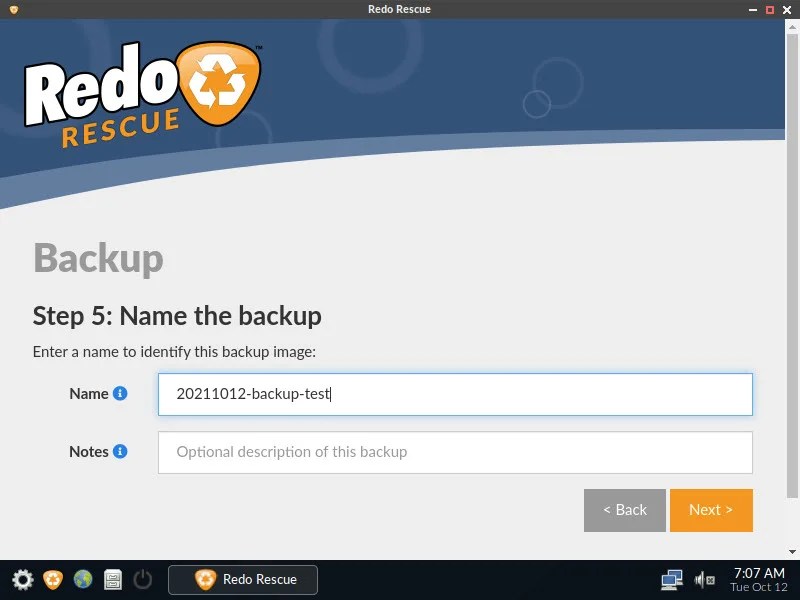Viewport: 800px width, 600px height.
Task: Focus the optional Notes description field
Action: (455, 452)
